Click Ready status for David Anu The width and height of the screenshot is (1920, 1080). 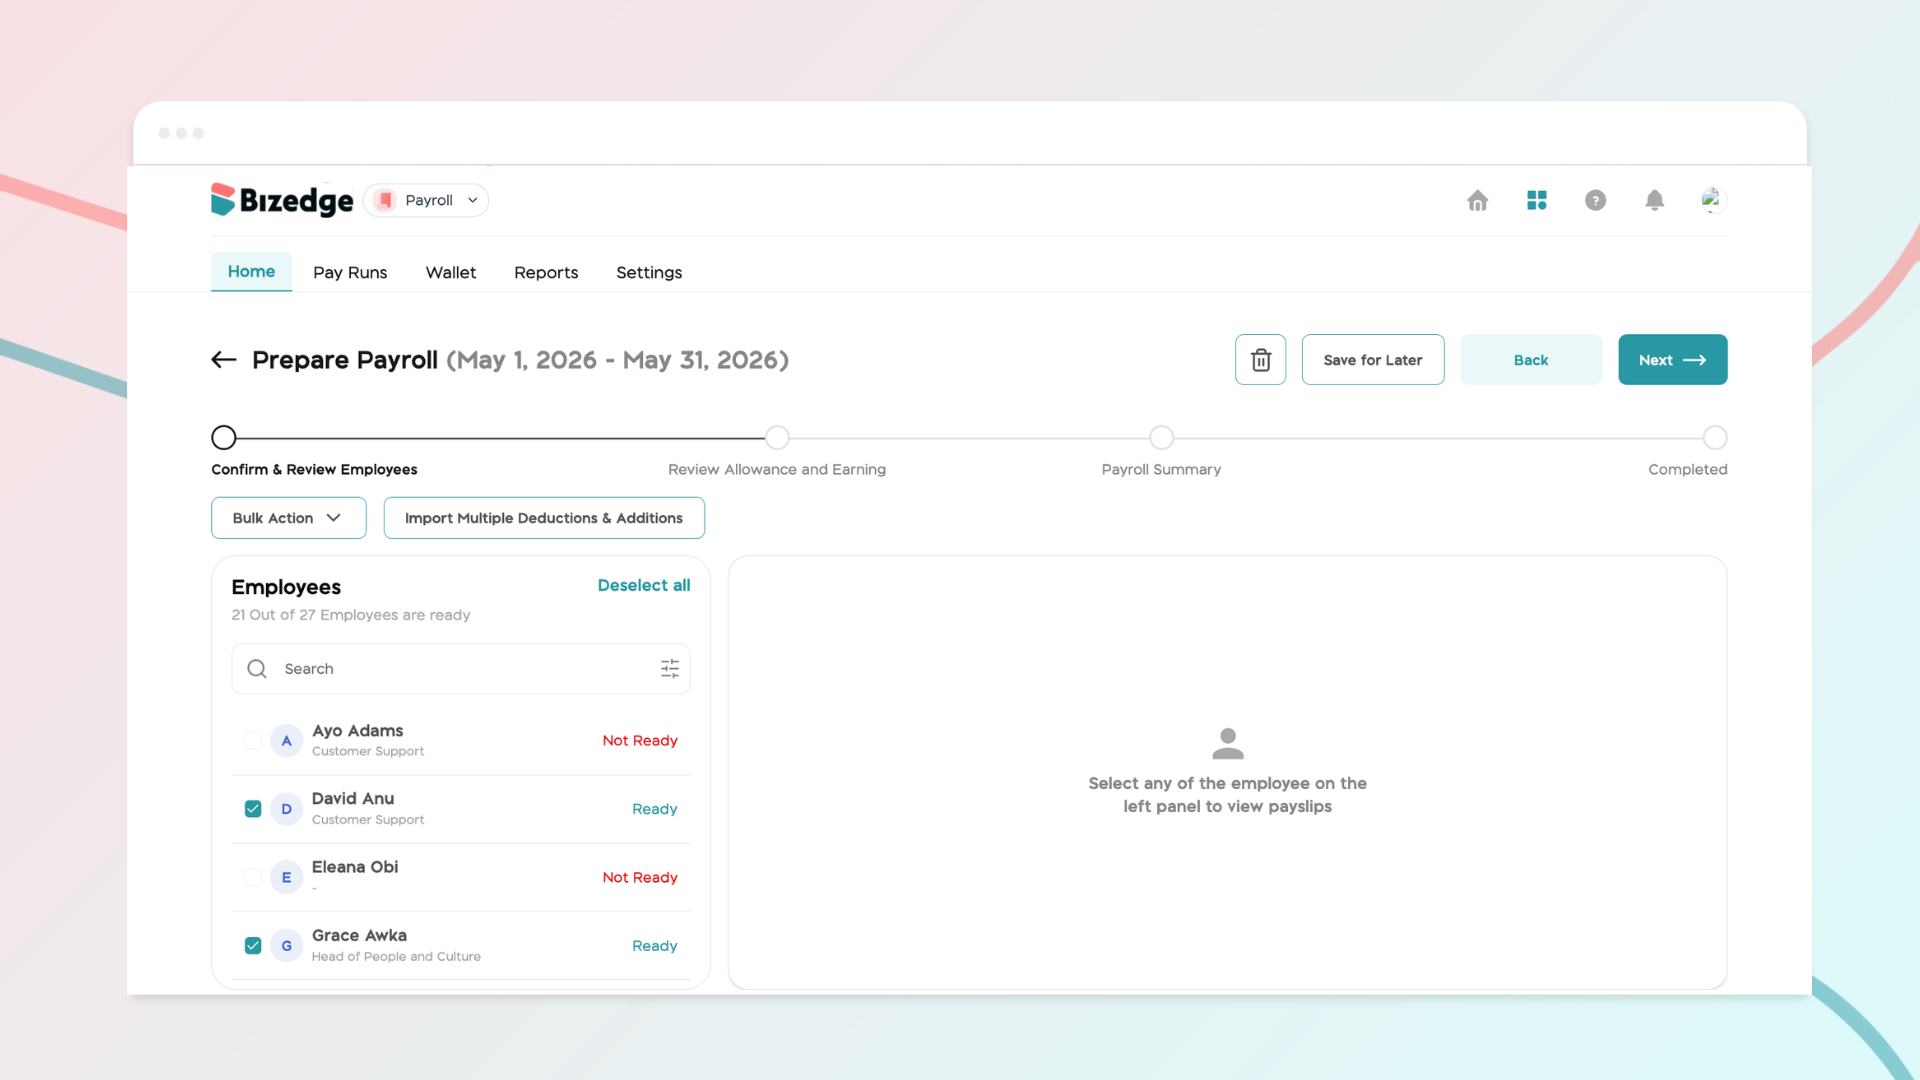655,809
